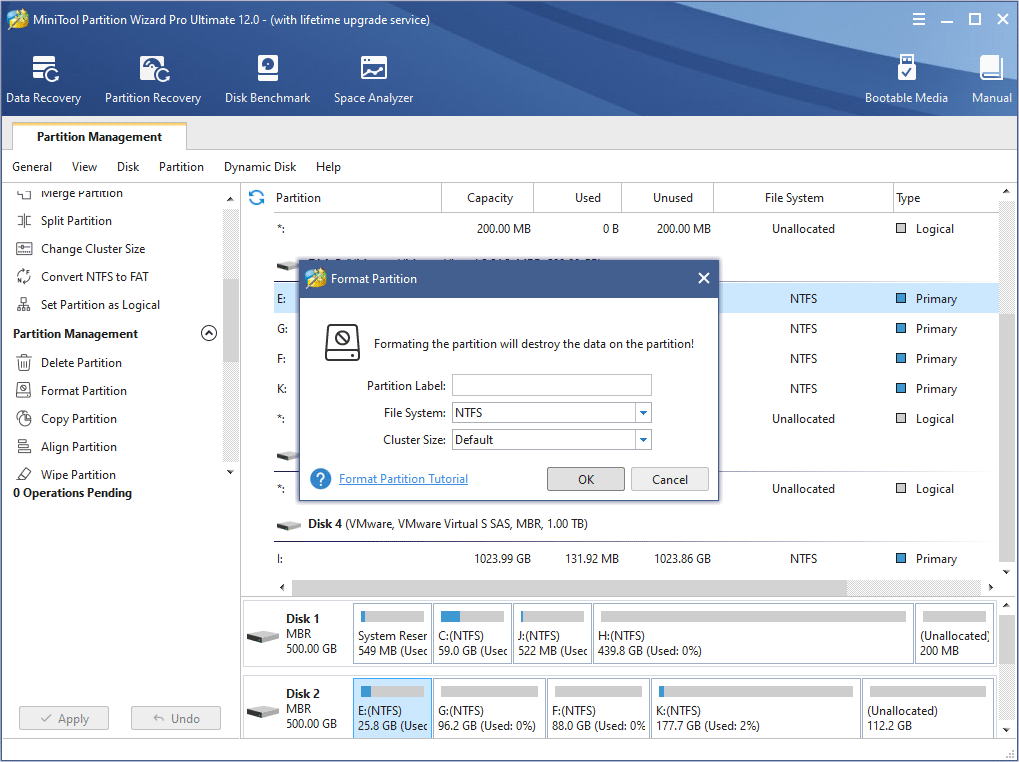The height and width of the screenshot is (762, 1019).
Task: Open the hamburger menu in title bar
Action: click(919, 19)
